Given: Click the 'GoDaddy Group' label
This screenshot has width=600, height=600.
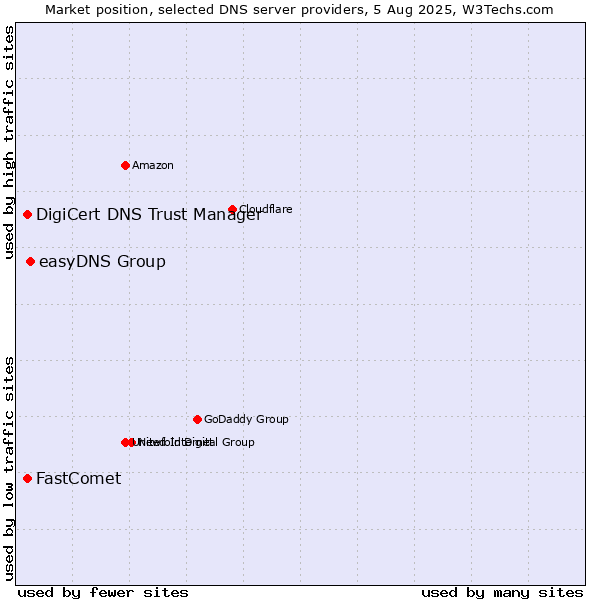Looking at the screenshot, I should tap(246, 419).
